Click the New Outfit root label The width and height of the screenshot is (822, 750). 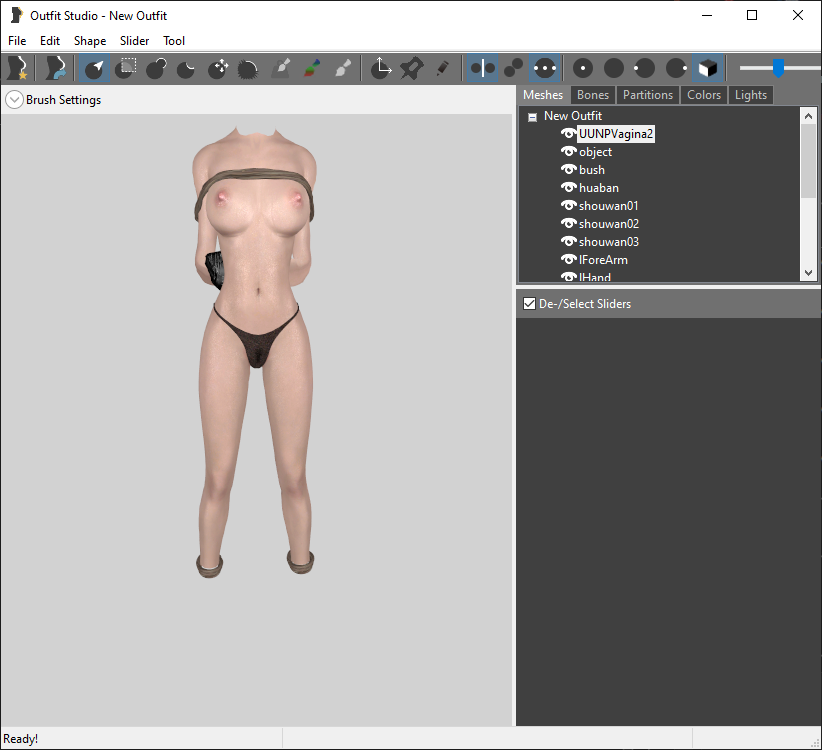pyautogui.click(x=572, y=116)
